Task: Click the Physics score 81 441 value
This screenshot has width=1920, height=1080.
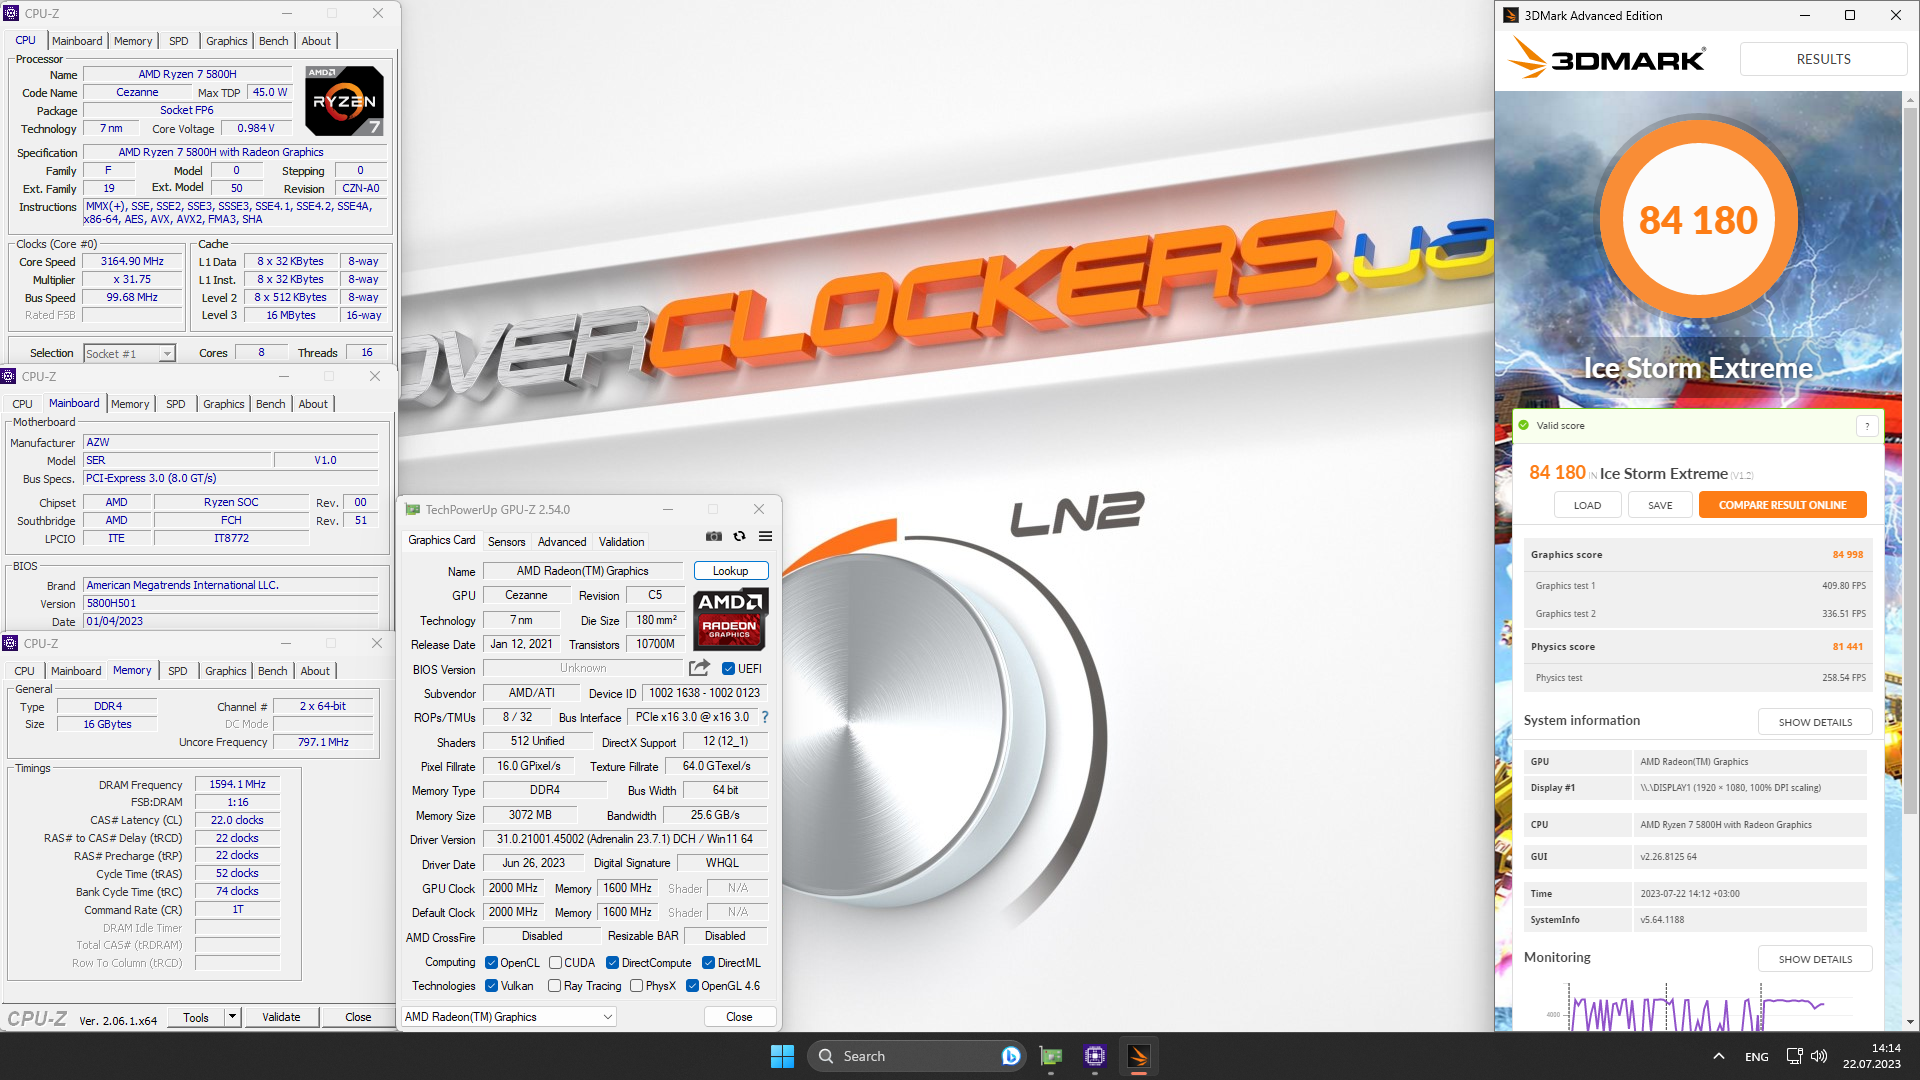Action: (x=1847, y=647)
